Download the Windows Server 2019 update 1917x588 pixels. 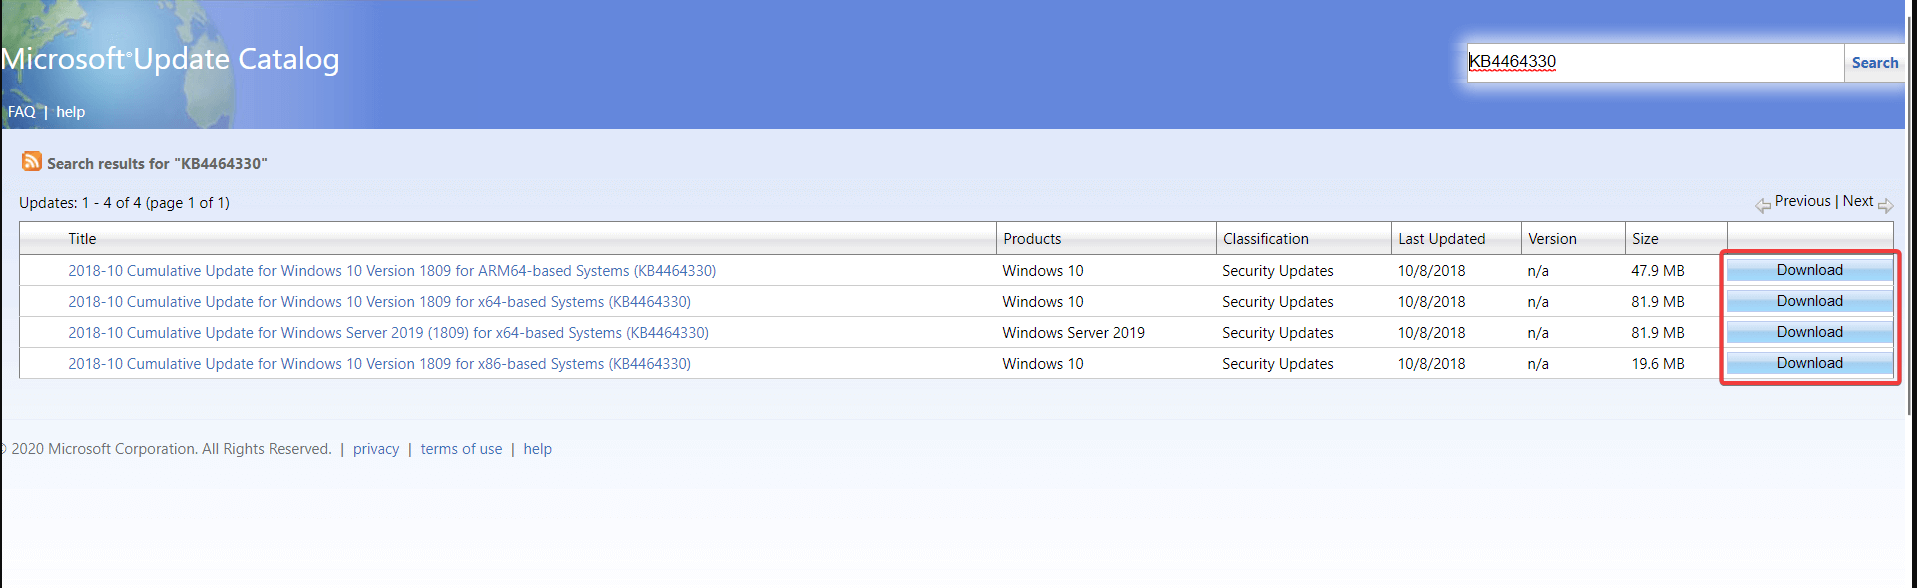pos(1809,332)
